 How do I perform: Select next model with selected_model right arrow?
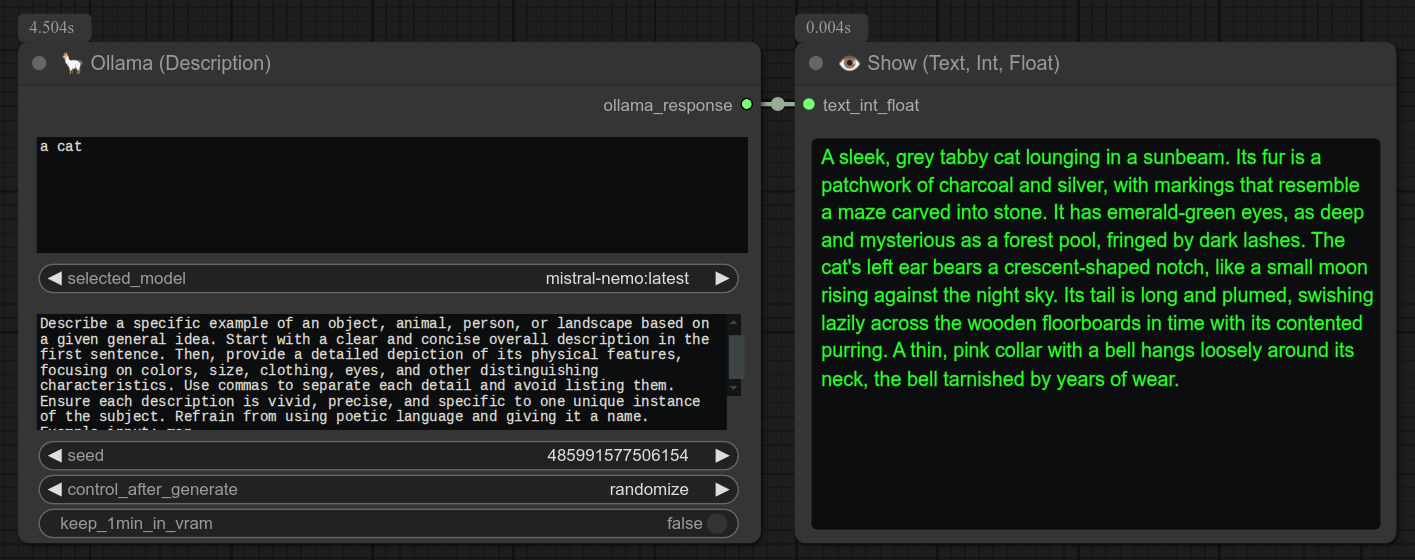coord(722,278)
